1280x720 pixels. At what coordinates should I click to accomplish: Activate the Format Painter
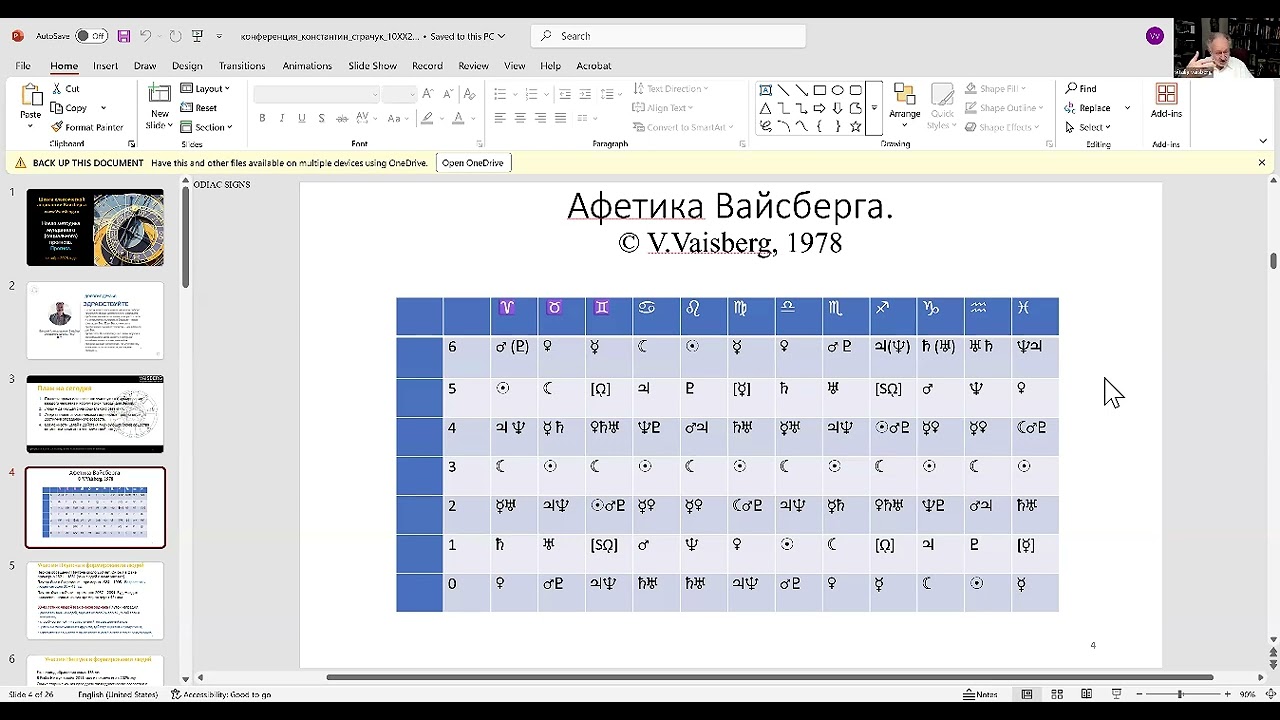pos(87,127)
